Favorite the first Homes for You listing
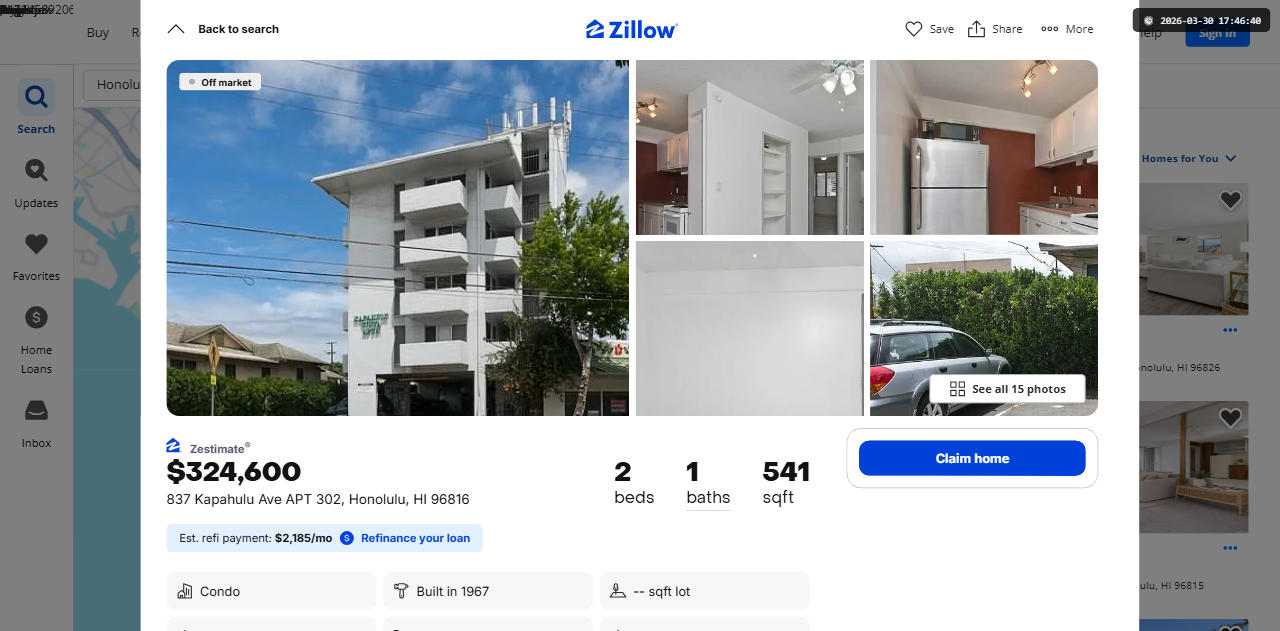 (1230, 200)
